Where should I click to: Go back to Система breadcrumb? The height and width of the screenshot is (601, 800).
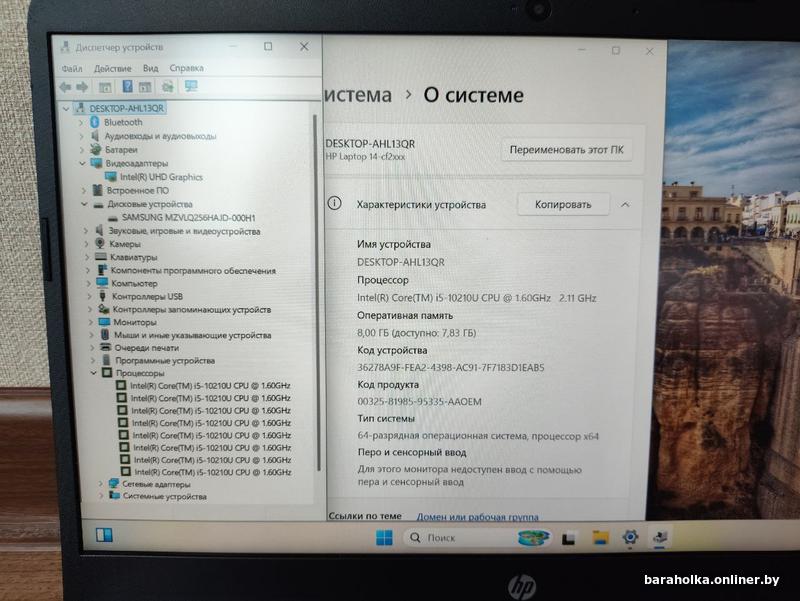click(358, 95)
